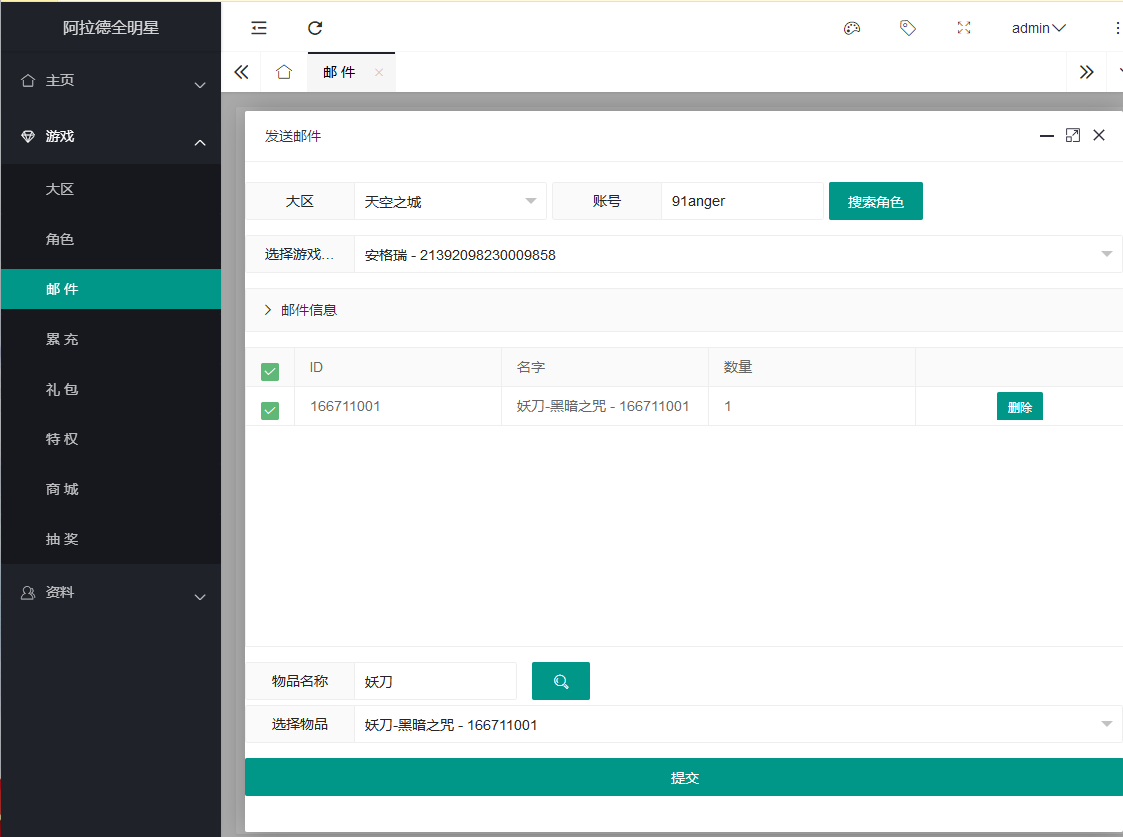Run the item search magnifier next to 妖刀
1123x837 pixels.
560,681
